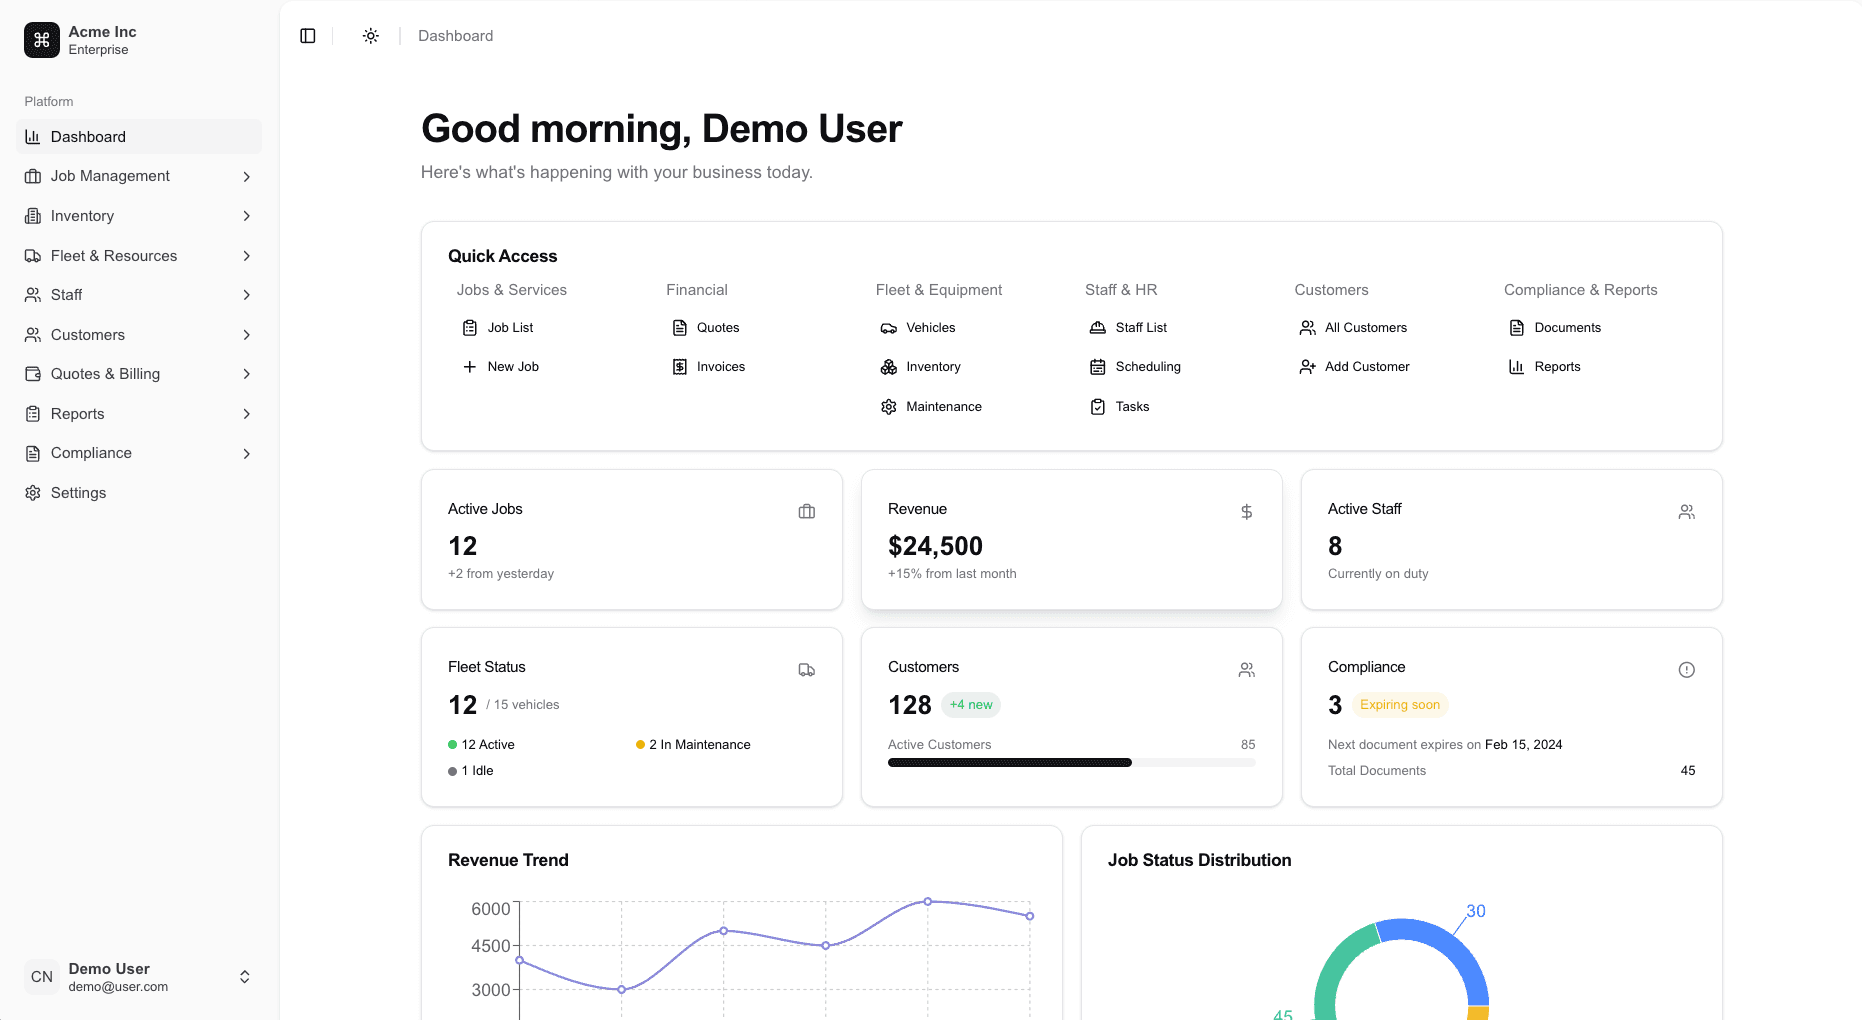Click the Staff List hard-hat icon
The height and width of the screenshot is (1020, 1862).
tap(1098, 328)
